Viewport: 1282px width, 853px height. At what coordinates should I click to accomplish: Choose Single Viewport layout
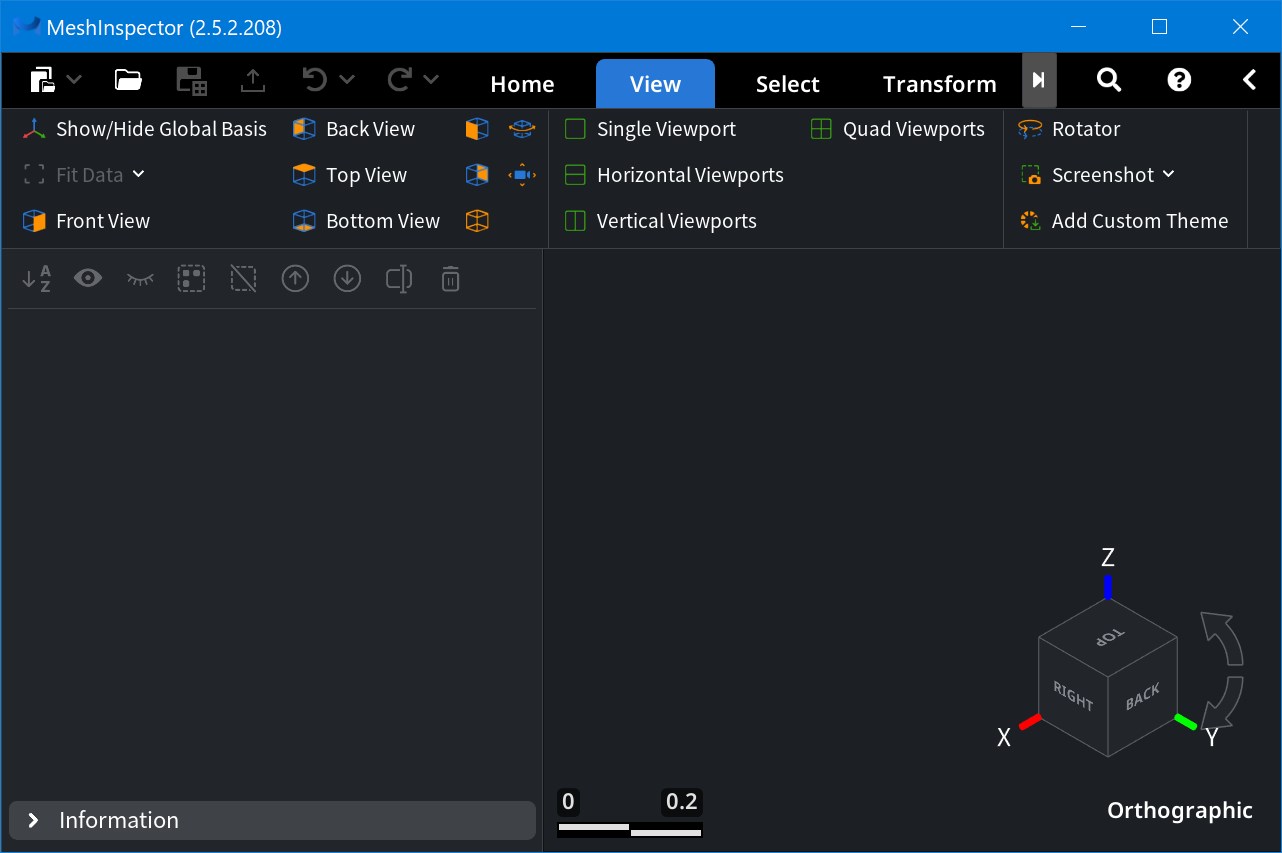(650, 129)
